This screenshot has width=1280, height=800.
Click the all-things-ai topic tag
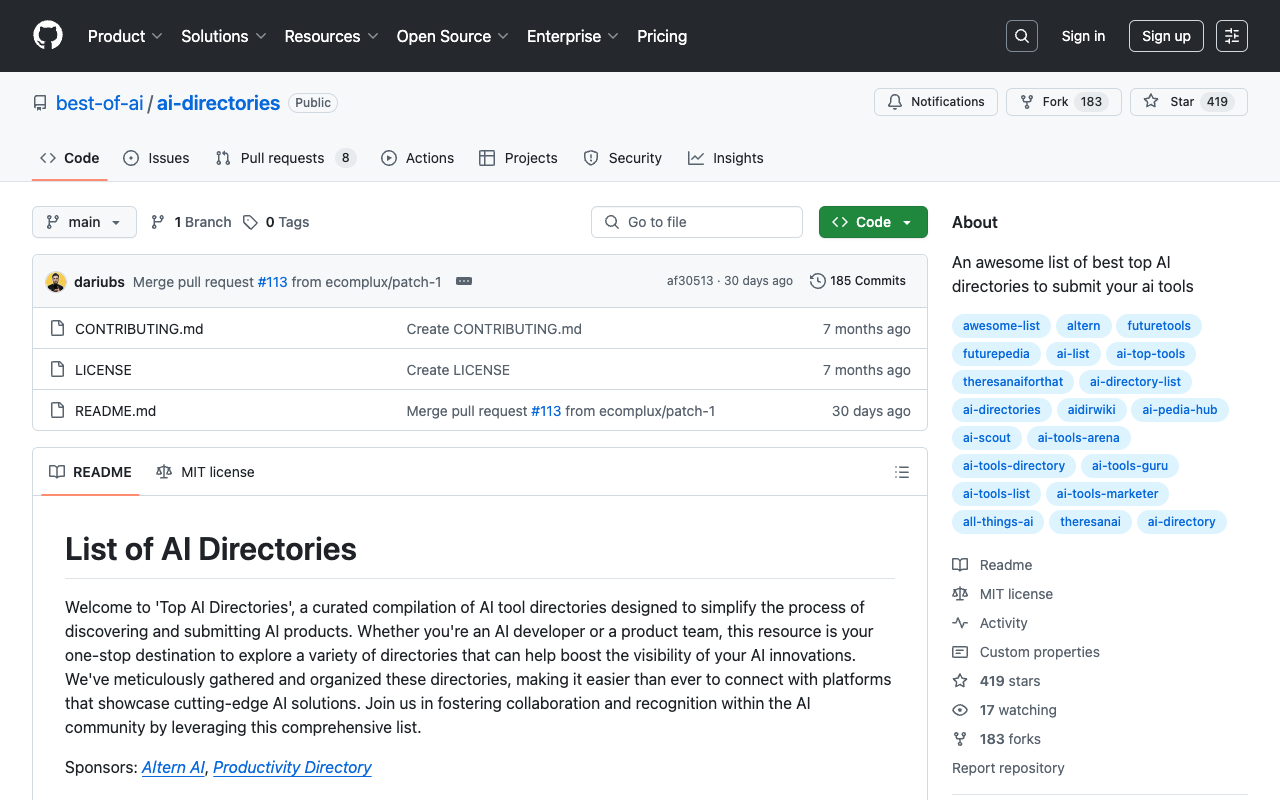pyautogui.click(x=998, y=522)
